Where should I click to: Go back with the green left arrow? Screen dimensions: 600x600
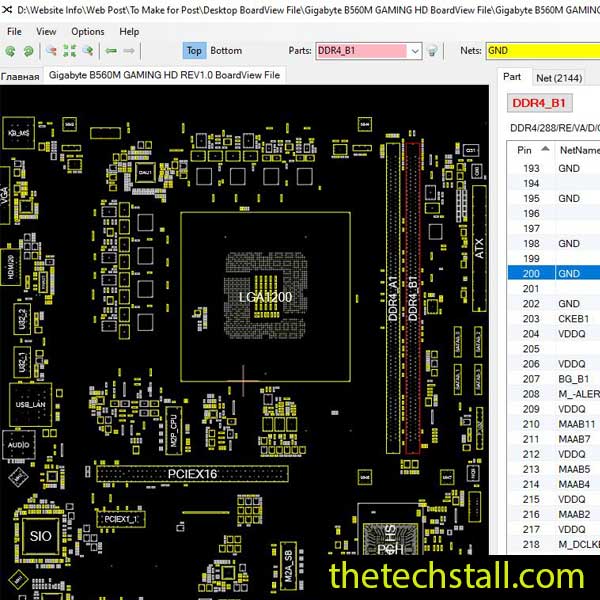111,51
